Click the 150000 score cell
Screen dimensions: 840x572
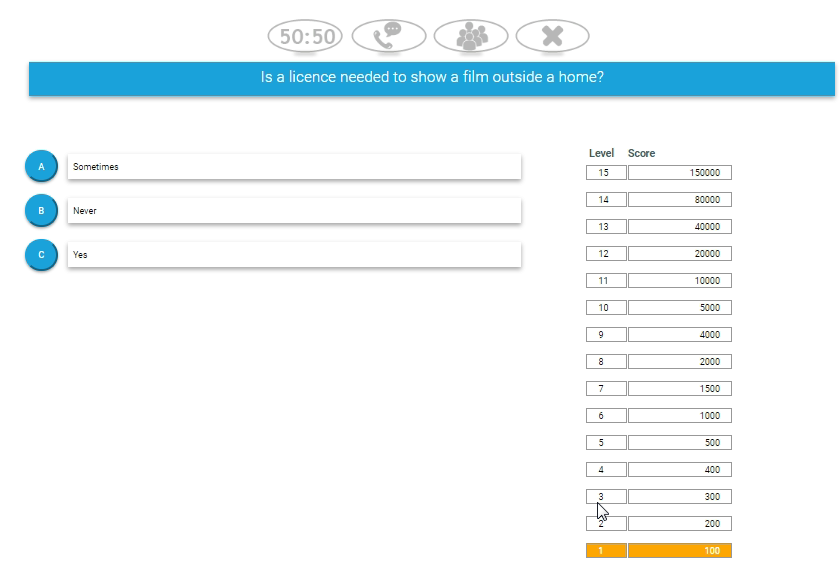click(x=680, y=173)
